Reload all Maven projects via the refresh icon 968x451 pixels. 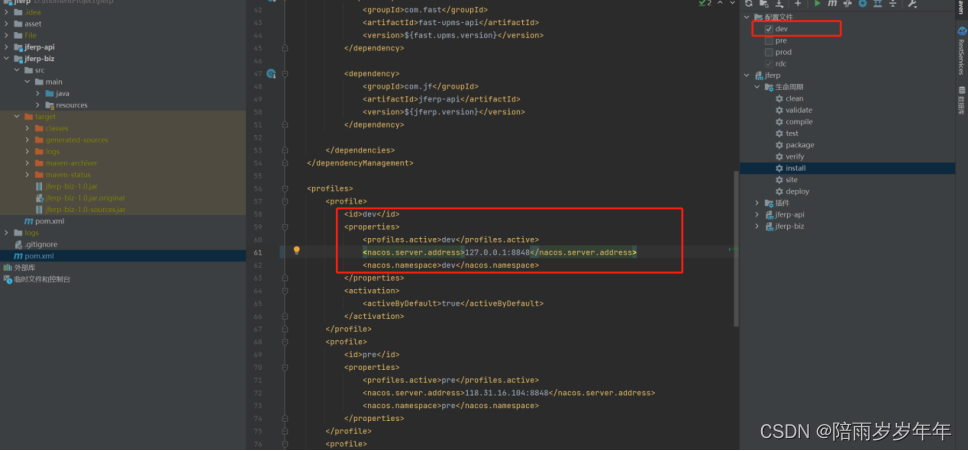click(x=749, y=4)
